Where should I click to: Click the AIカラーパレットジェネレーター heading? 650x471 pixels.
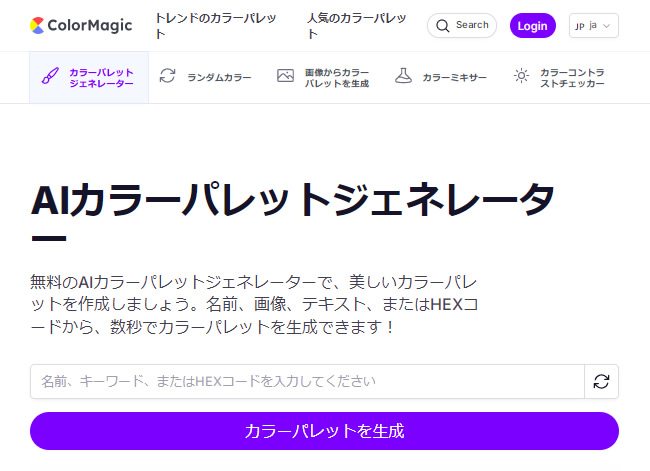[293, 211]
